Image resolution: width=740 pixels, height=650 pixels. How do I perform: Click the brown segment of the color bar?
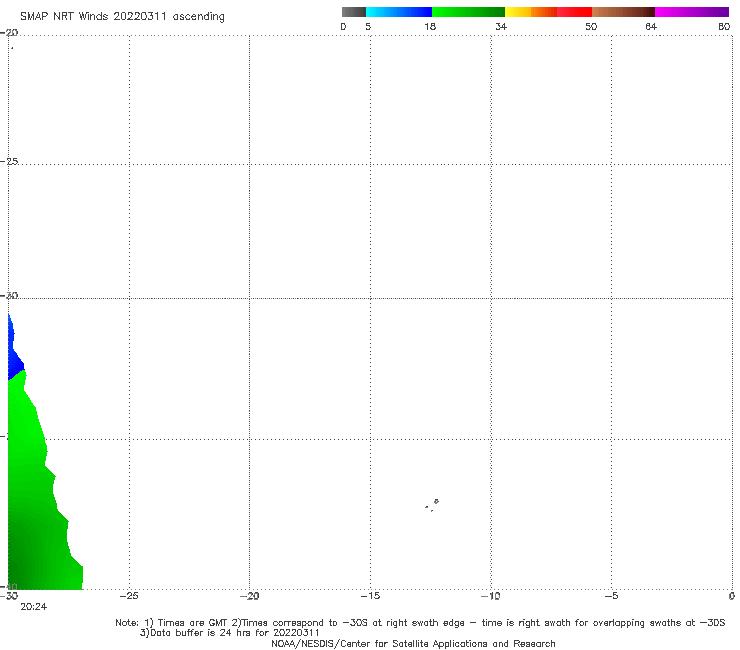click(623, 12)
